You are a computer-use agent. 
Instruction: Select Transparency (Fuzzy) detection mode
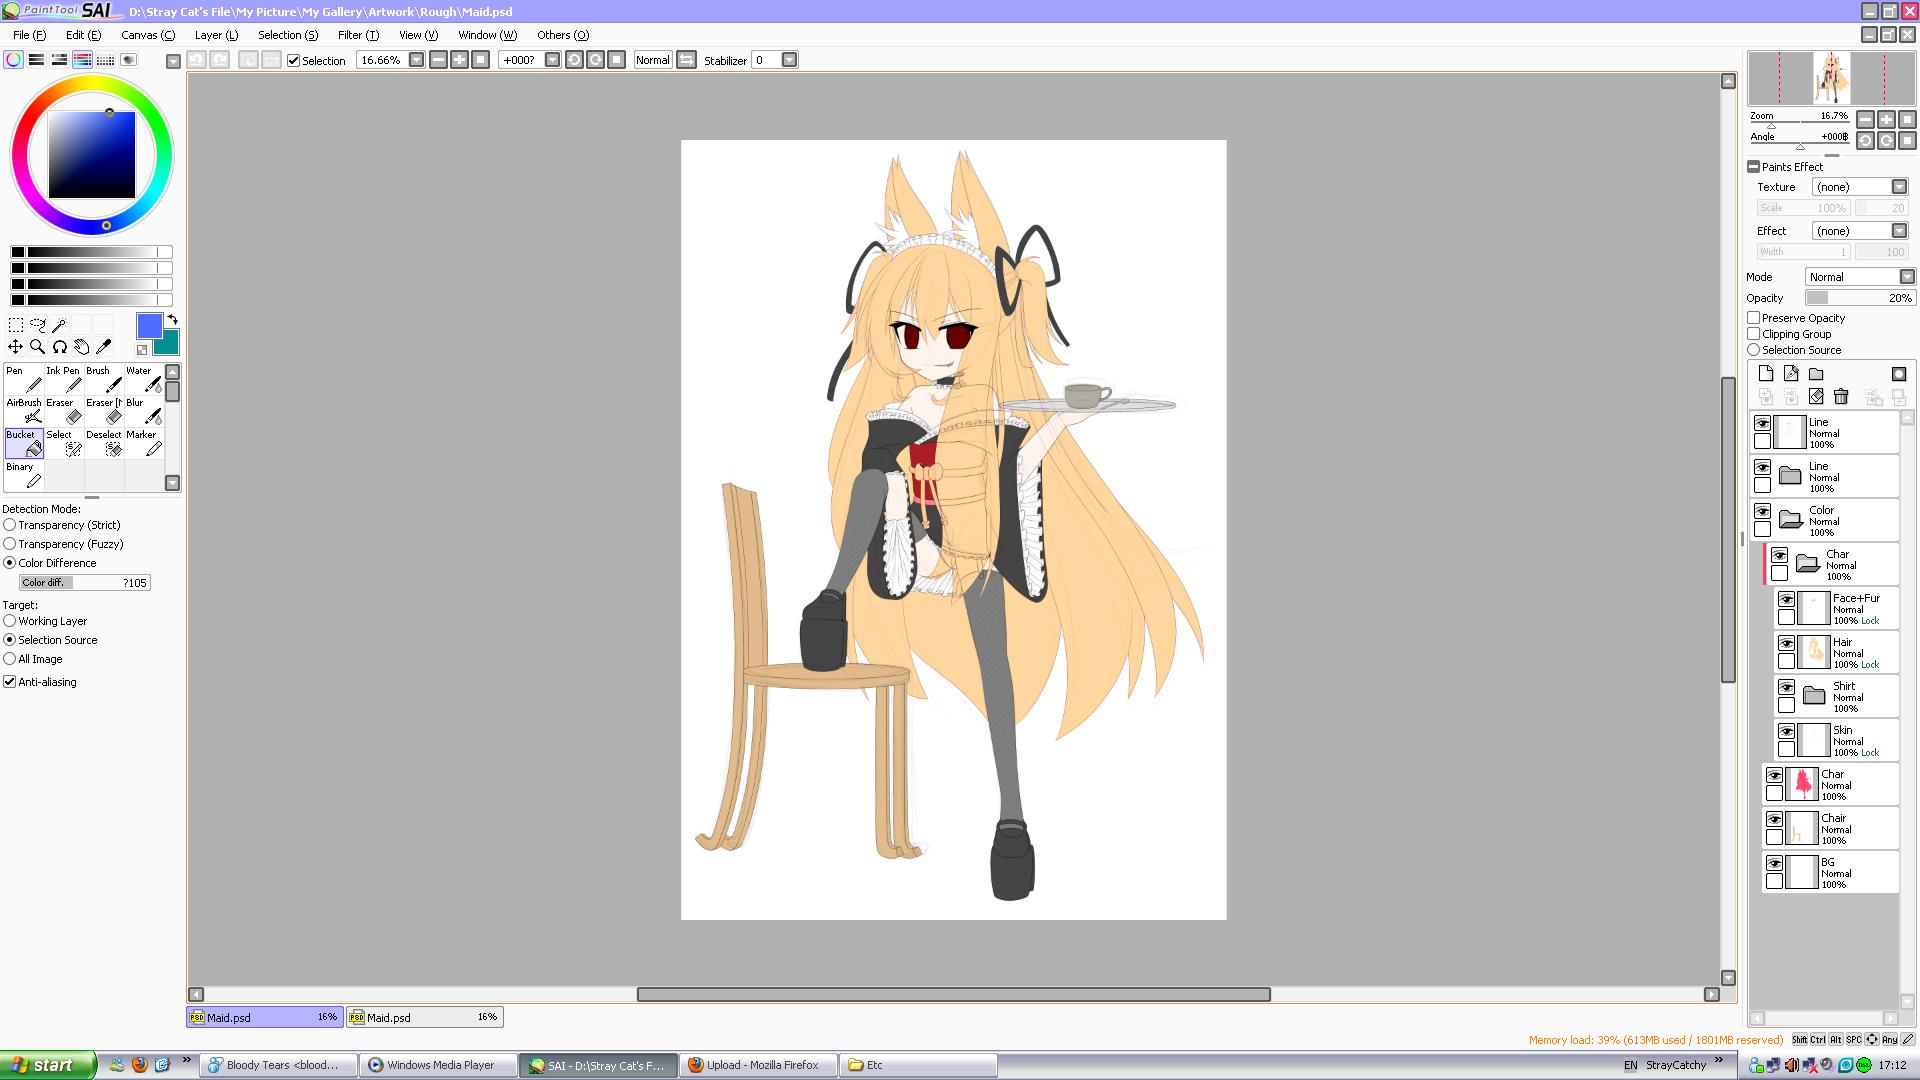pyautogui.click(x=10, y=544)
